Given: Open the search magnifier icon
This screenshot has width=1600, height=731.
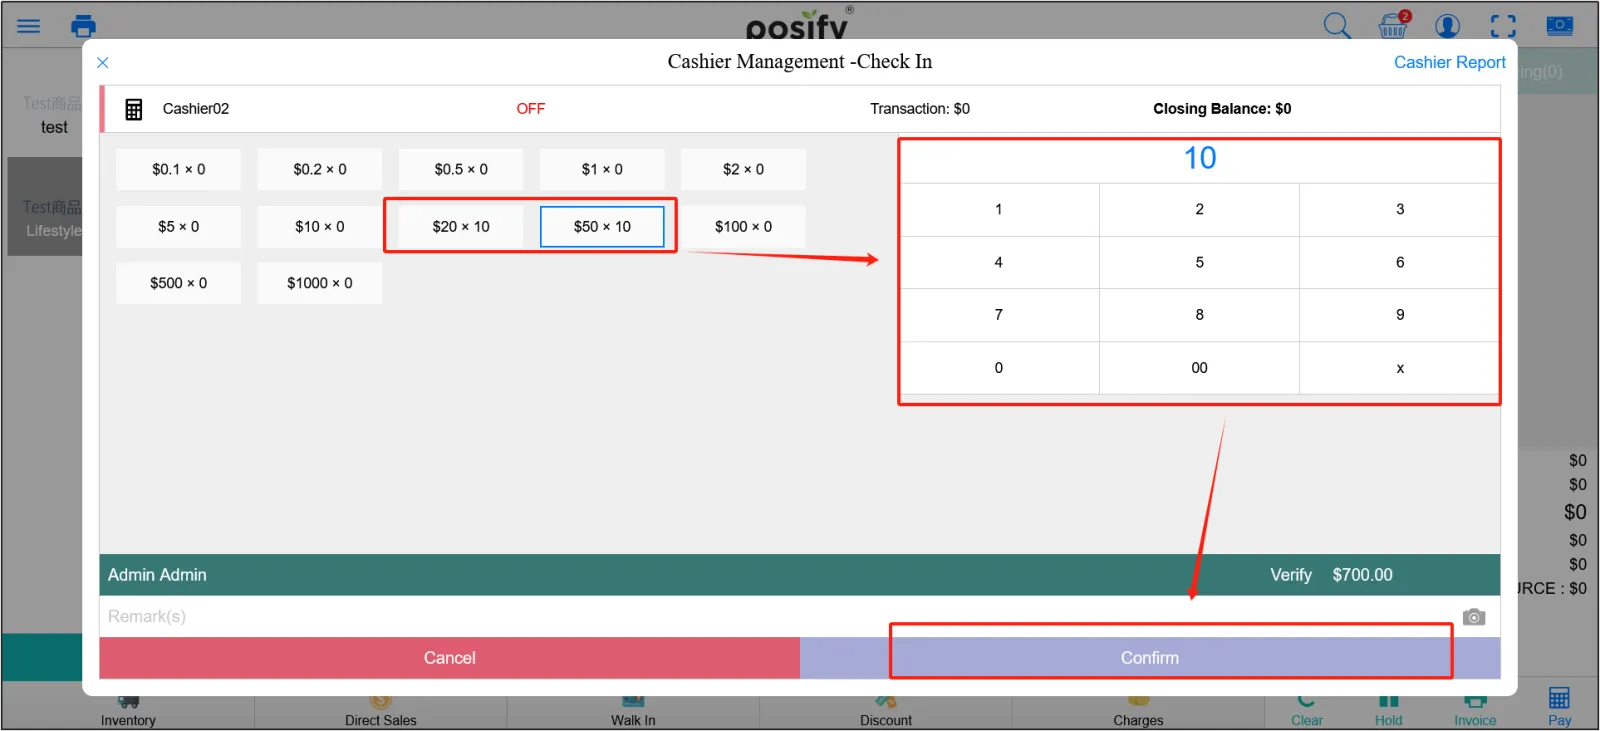Looking at the screenshot, I should click(1336, 26).
